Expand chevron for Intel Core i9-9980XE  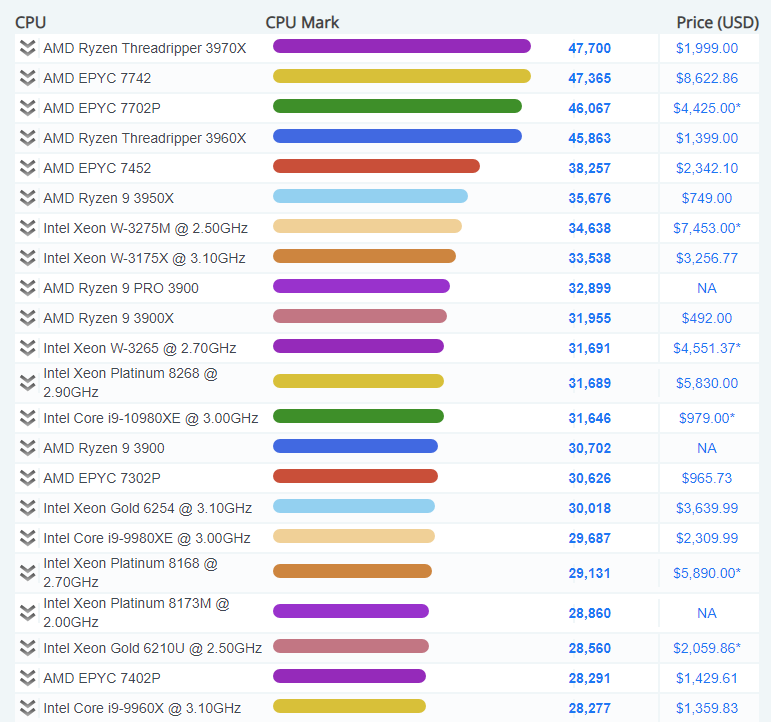28,538
